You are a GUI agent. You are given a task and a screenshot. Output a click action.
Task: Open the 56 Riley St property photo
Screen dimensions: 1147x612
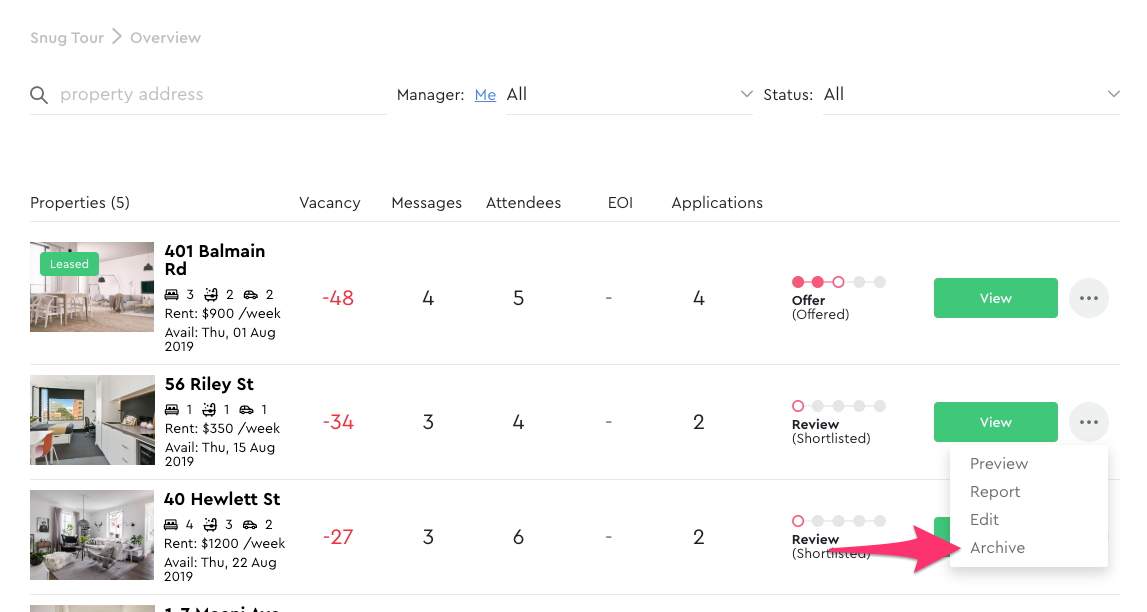coord(92,420)
